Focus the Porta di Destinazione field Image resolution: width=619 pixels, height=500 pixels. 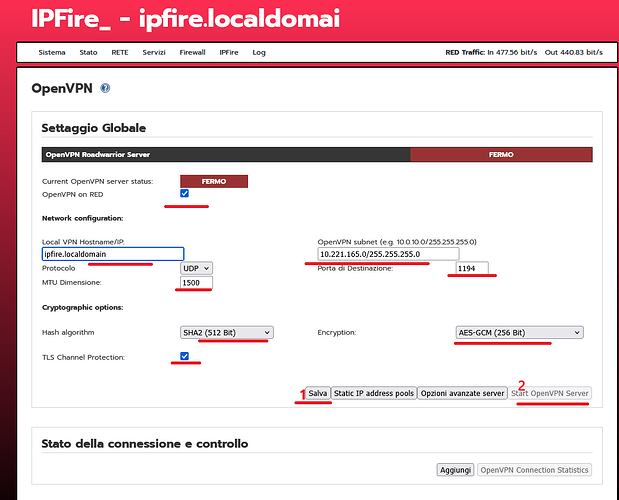pos(472,268)
